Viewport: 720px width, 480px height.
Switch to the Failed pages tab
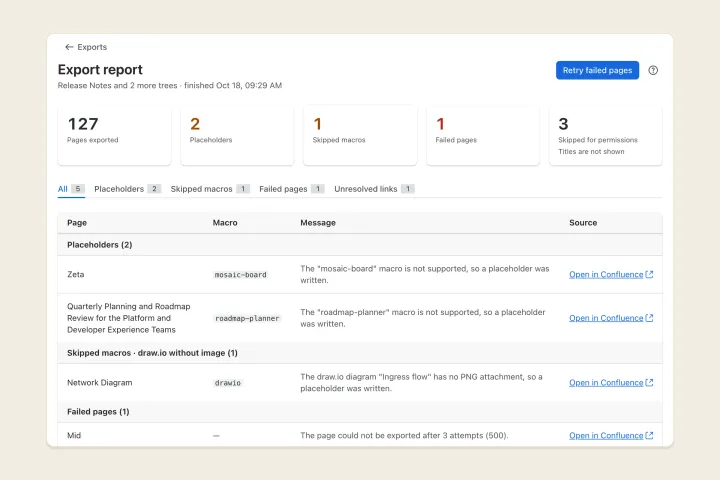click(292, 189)
